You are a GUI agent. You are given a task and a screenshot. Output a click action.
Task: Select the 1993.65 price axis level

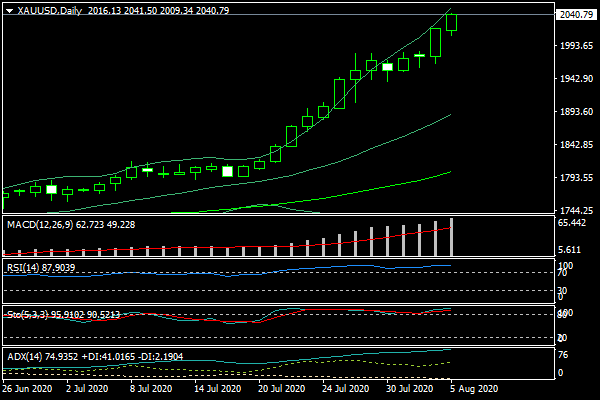click(x=574, y=47)
